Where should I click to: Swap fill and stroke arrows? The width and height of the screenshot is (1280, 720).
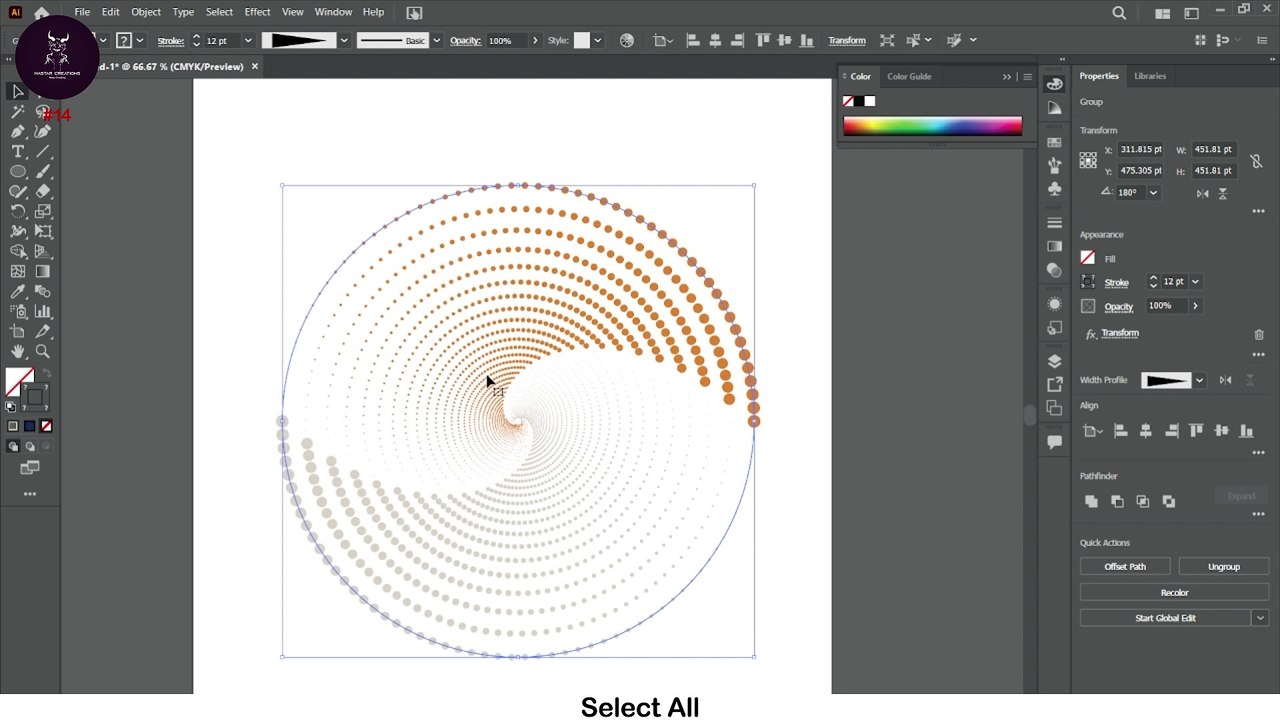45,374
